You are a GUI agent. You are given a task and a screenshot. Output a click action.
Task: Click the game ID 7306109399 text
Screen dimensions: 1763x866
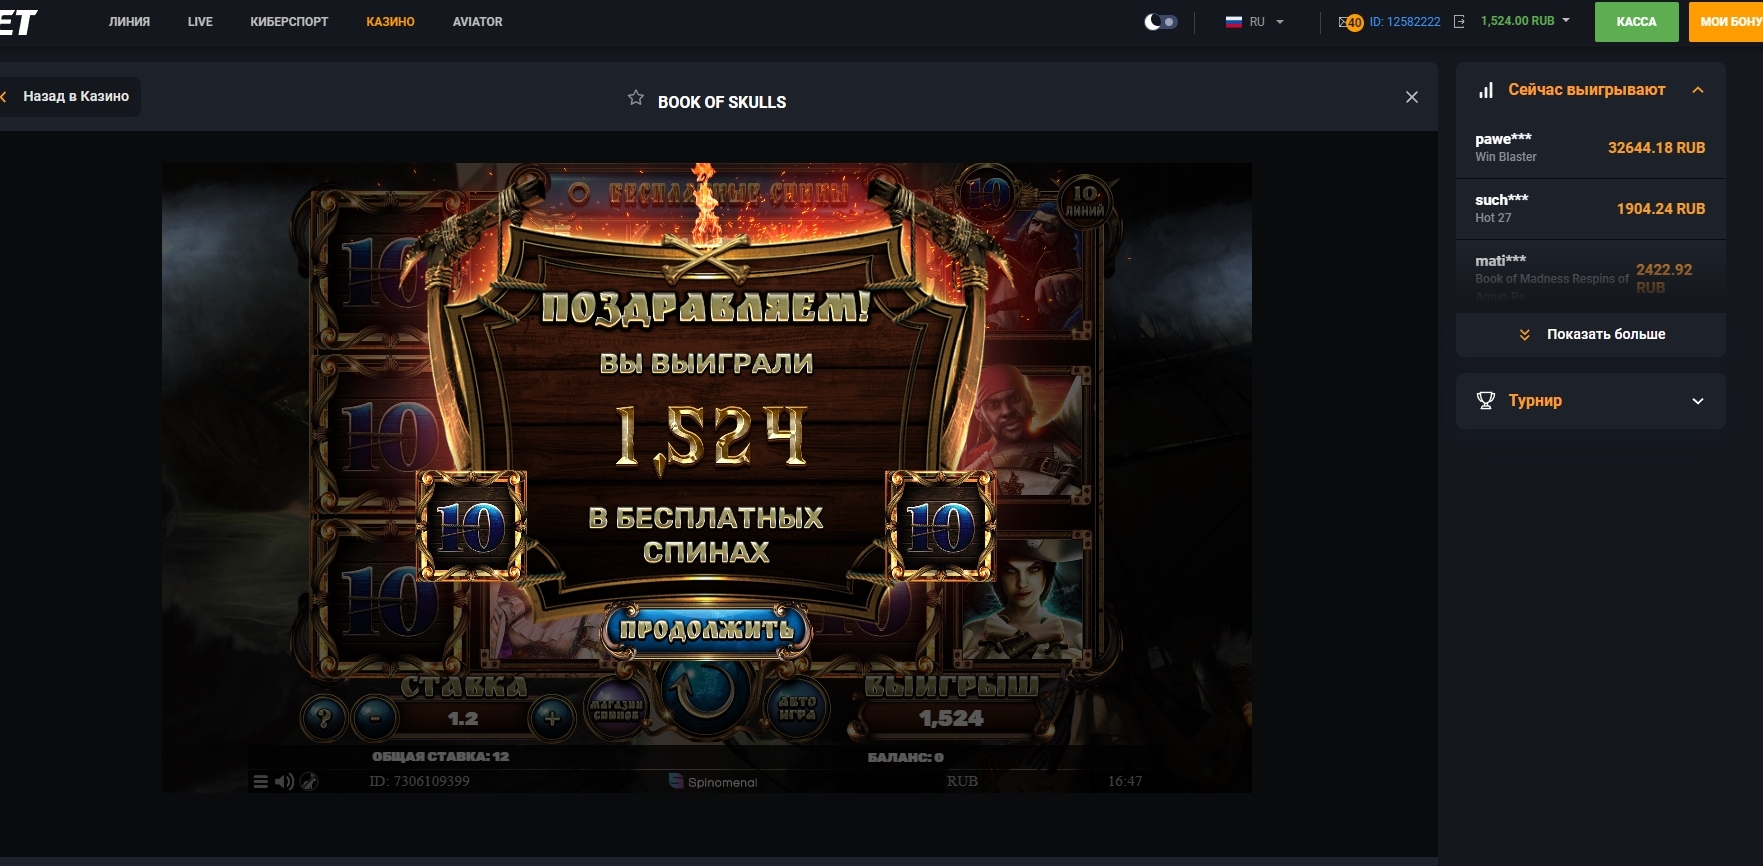[419, 781]
